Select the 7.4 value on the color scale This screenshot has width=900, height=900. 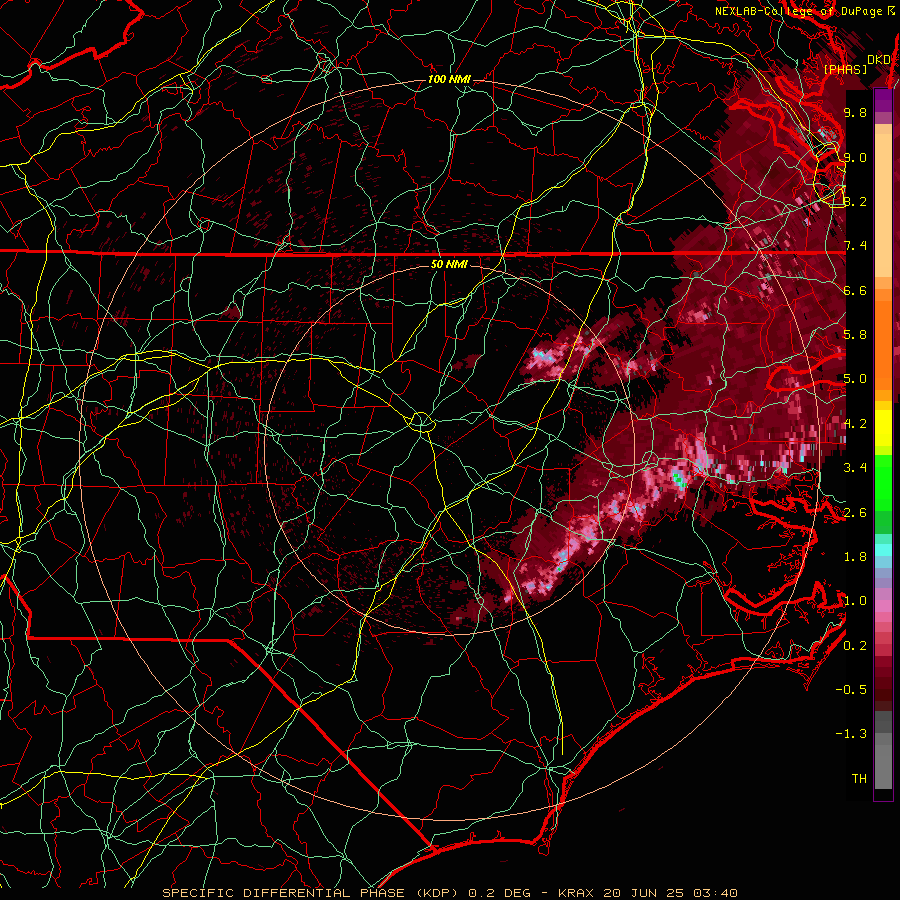(855, 246)
